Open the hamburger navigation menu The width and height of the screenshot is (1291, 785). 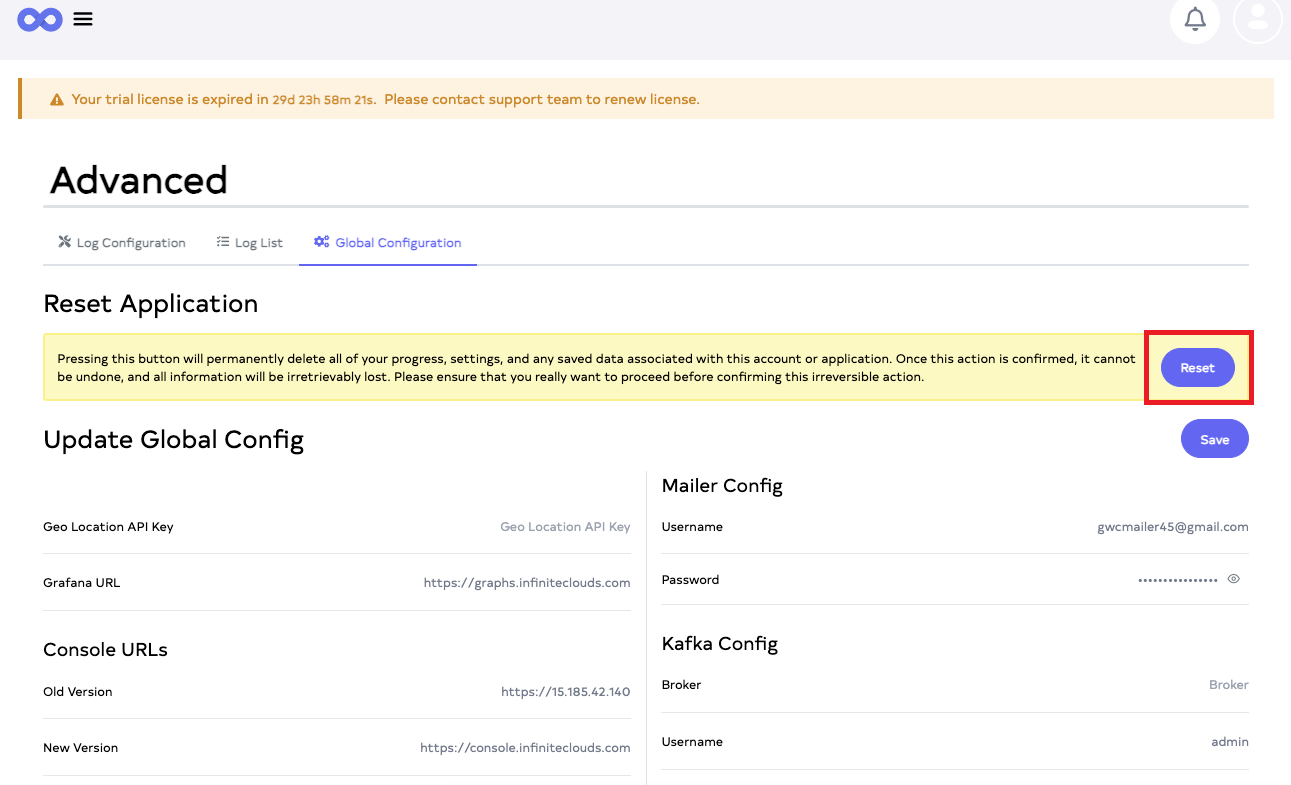tap(83, 19)
